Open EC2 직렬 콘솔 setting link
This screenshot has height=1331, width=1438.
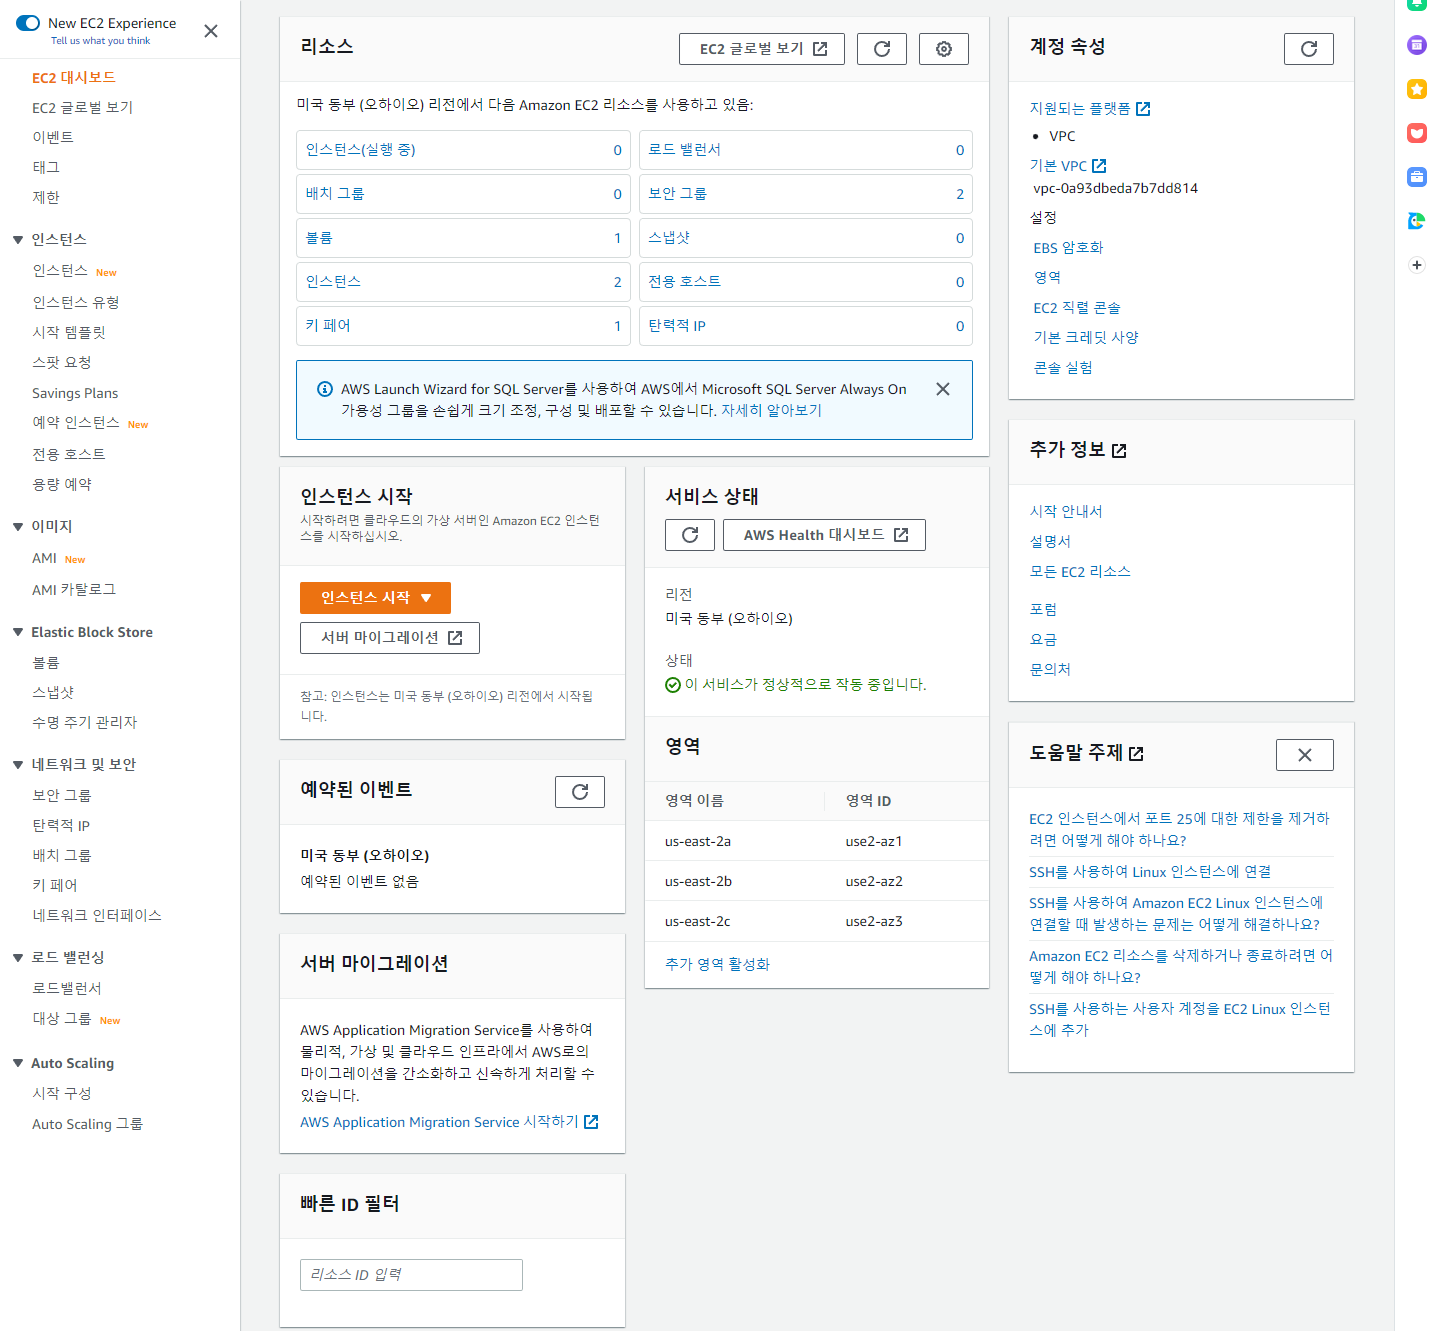coord(1077,308)
